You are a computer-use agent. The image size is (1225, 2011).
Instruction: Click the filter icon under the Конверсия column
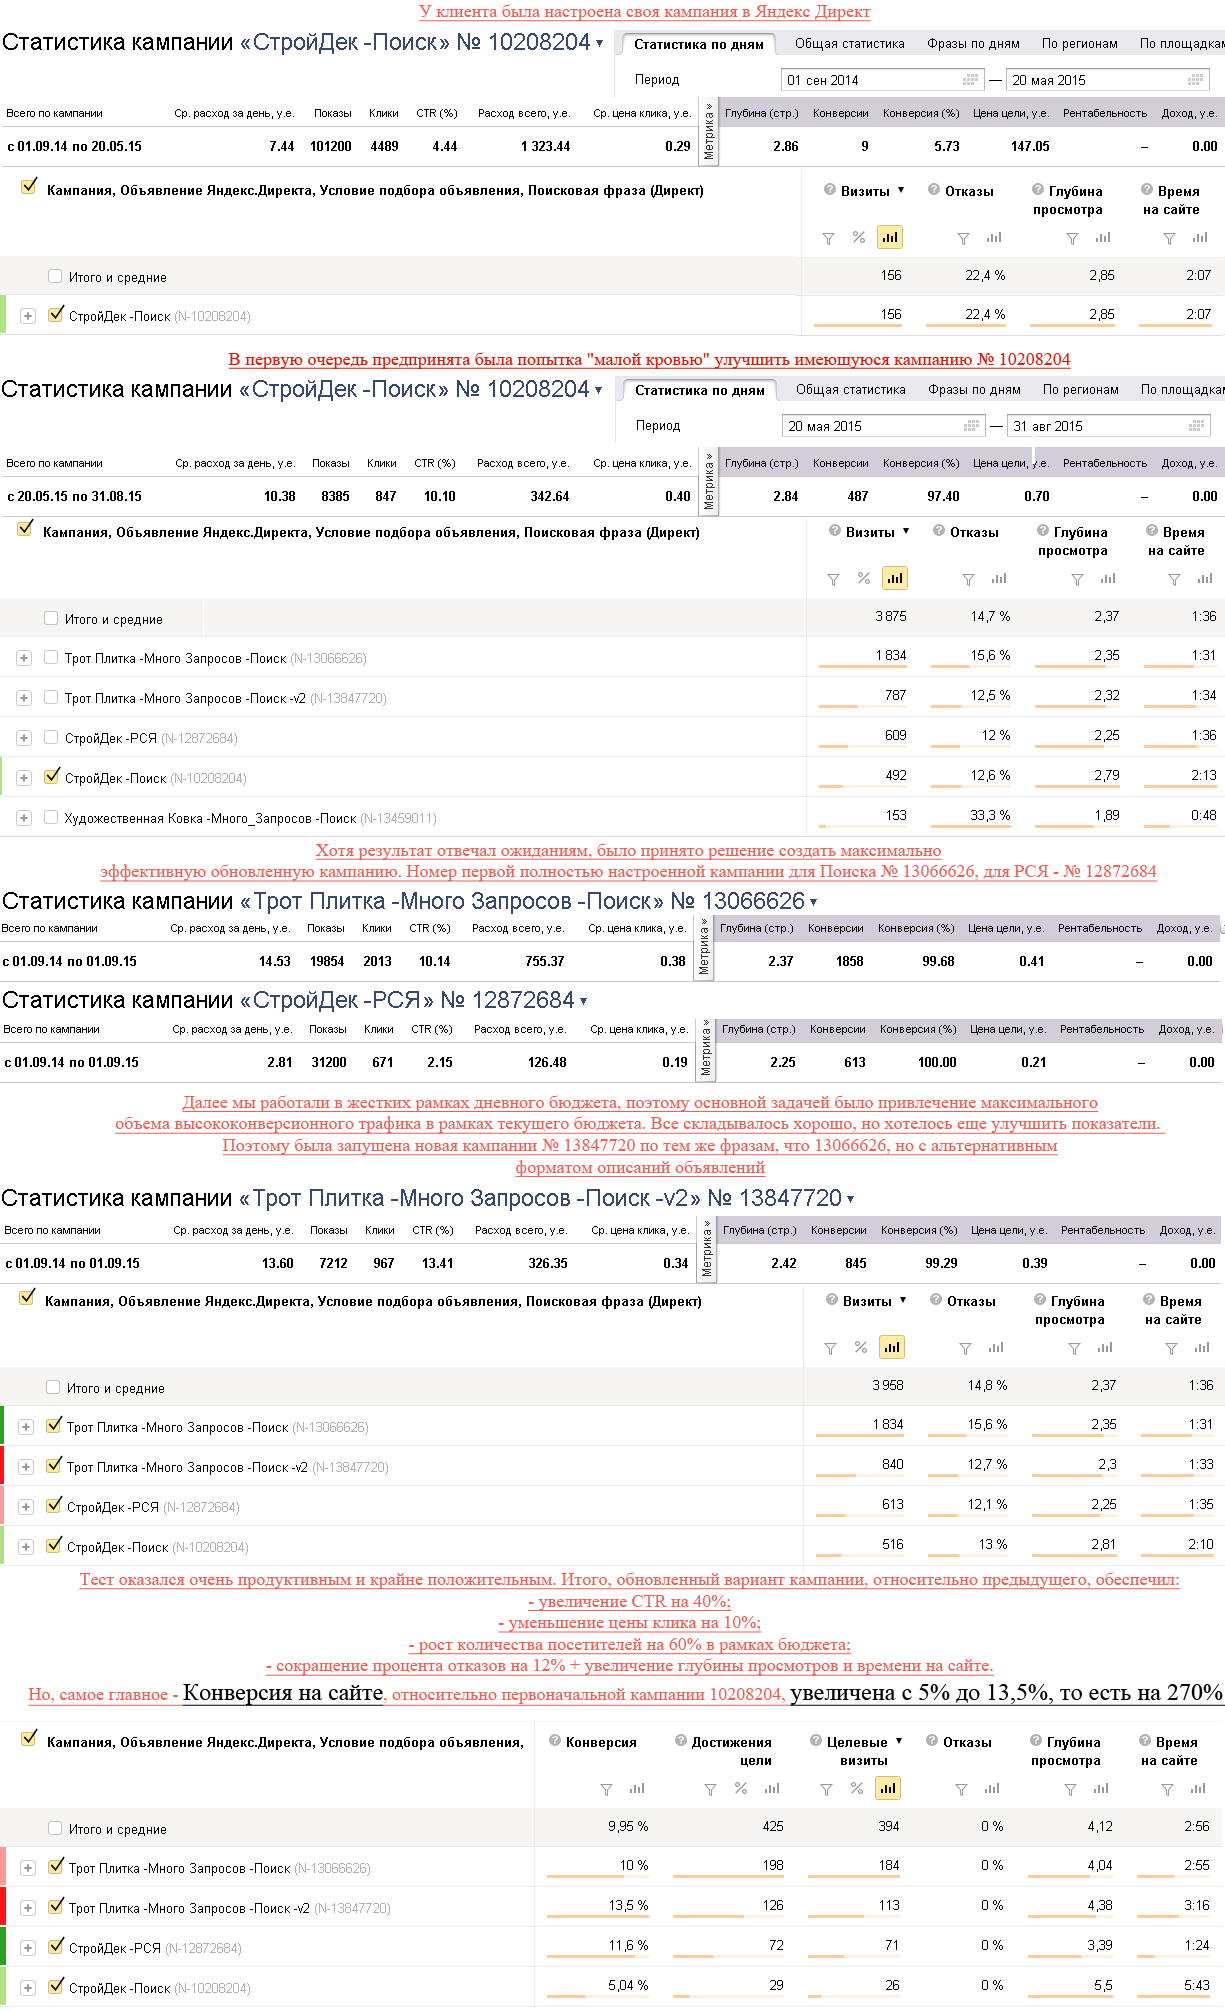pyautogui.click(x=606, y=1789)
